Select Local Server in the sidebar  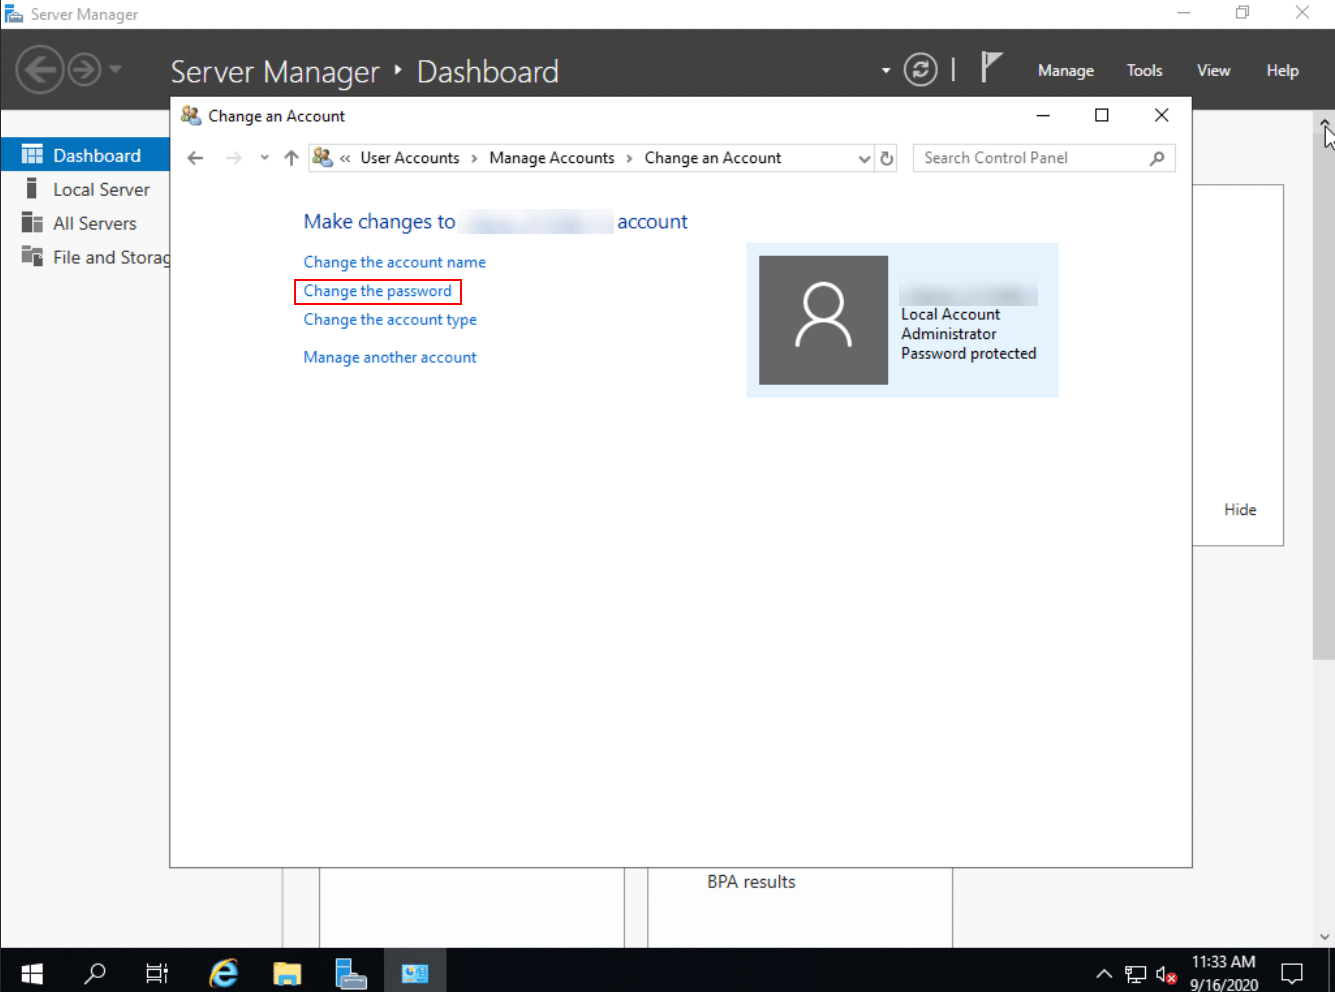[x=101, y=189]
